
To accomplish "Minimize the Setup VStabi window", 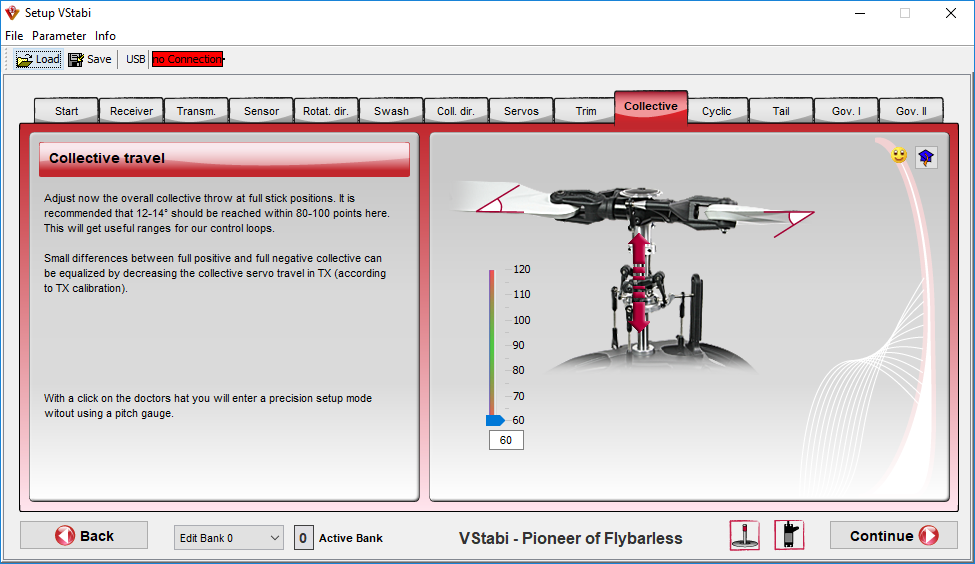I will tap(860, 13).
